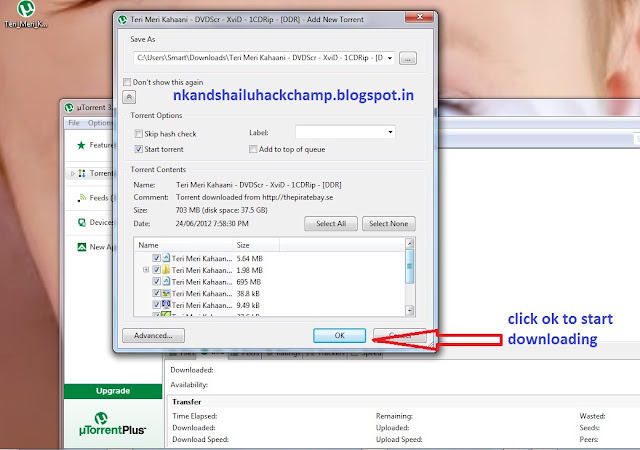Uncheck the 695 MB file checkbox

point(156,281)
